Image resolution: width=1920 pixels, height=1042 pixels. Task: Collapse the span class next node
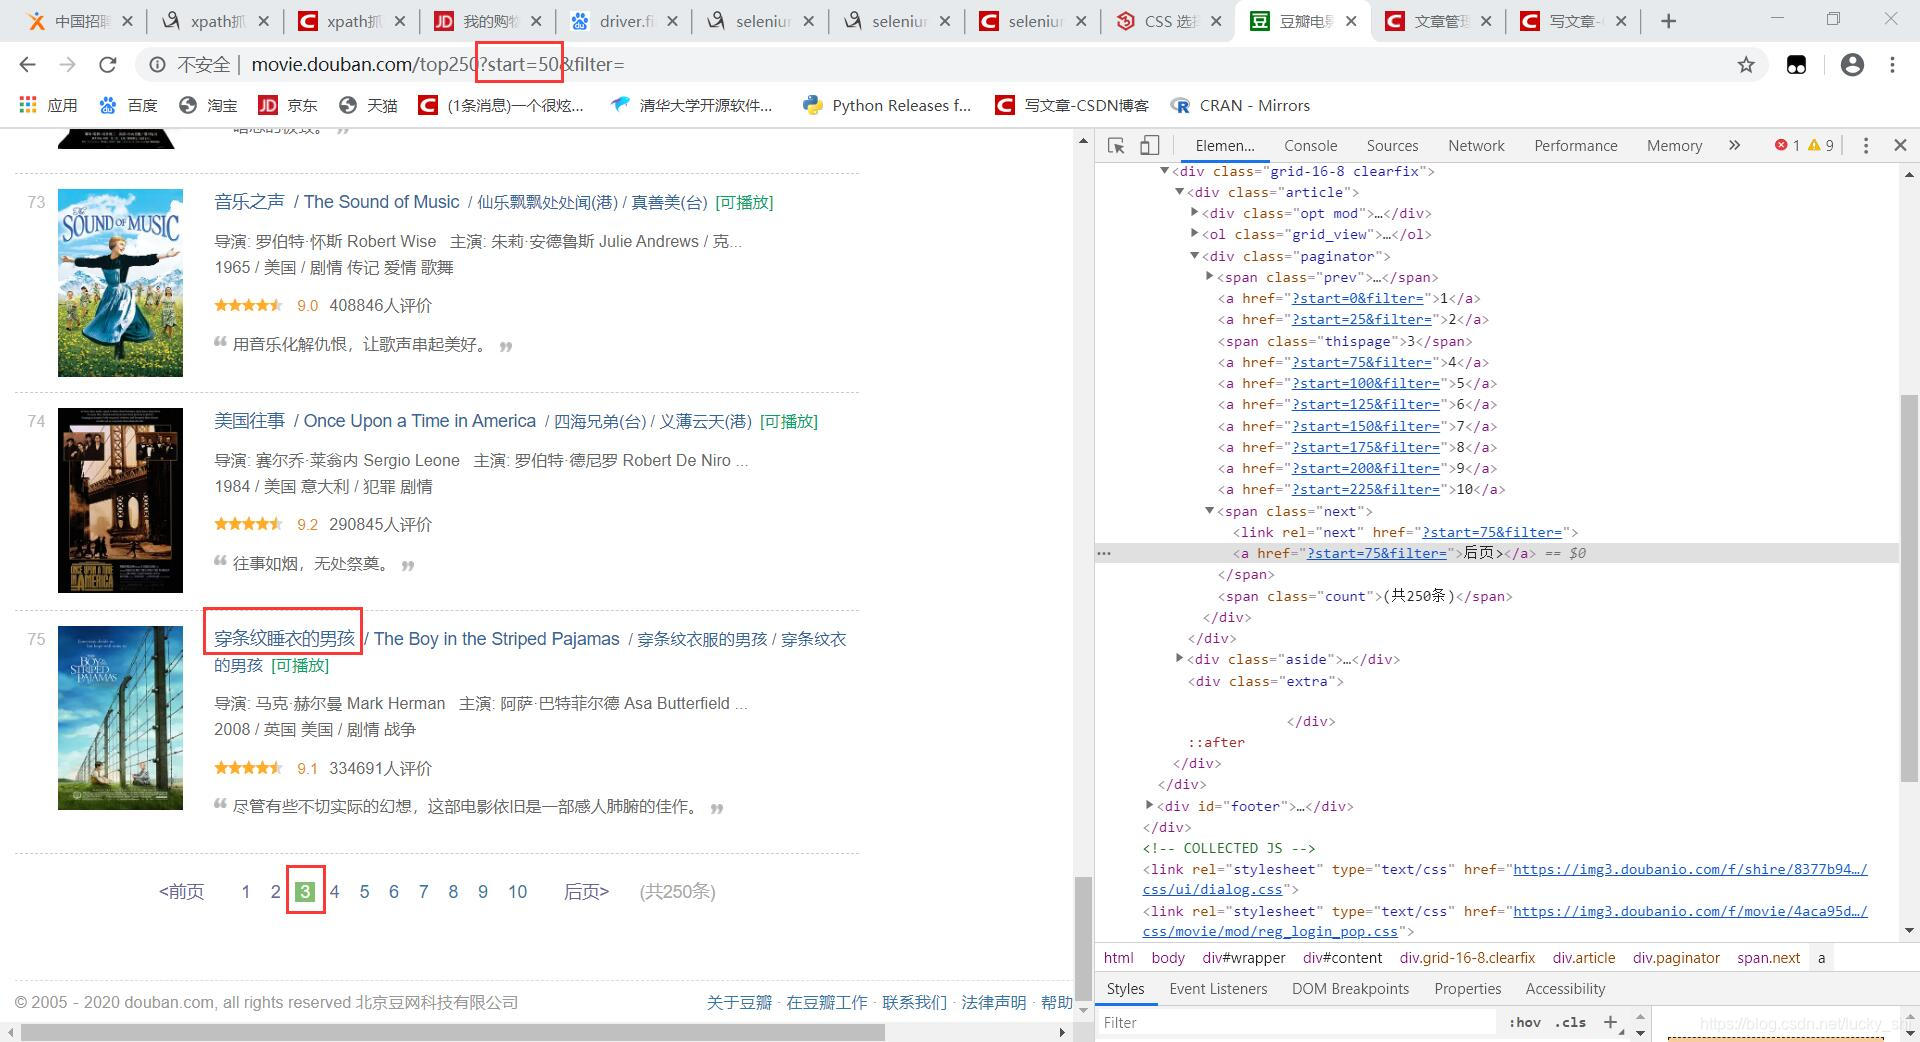tap(1209, 511)
